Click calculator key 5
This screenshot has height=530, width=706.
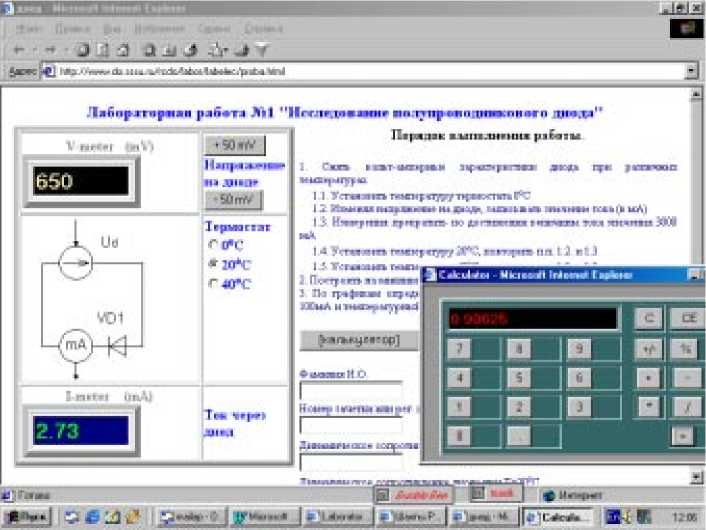pos(519,378)
